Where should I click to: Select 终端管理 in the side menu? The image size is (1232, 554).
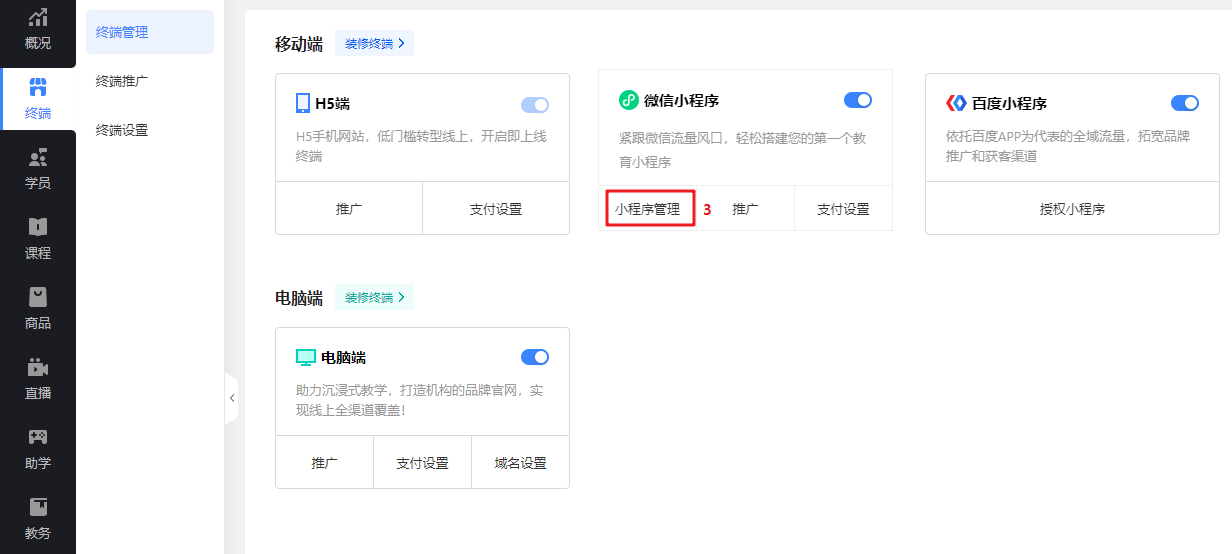[150, 32]
